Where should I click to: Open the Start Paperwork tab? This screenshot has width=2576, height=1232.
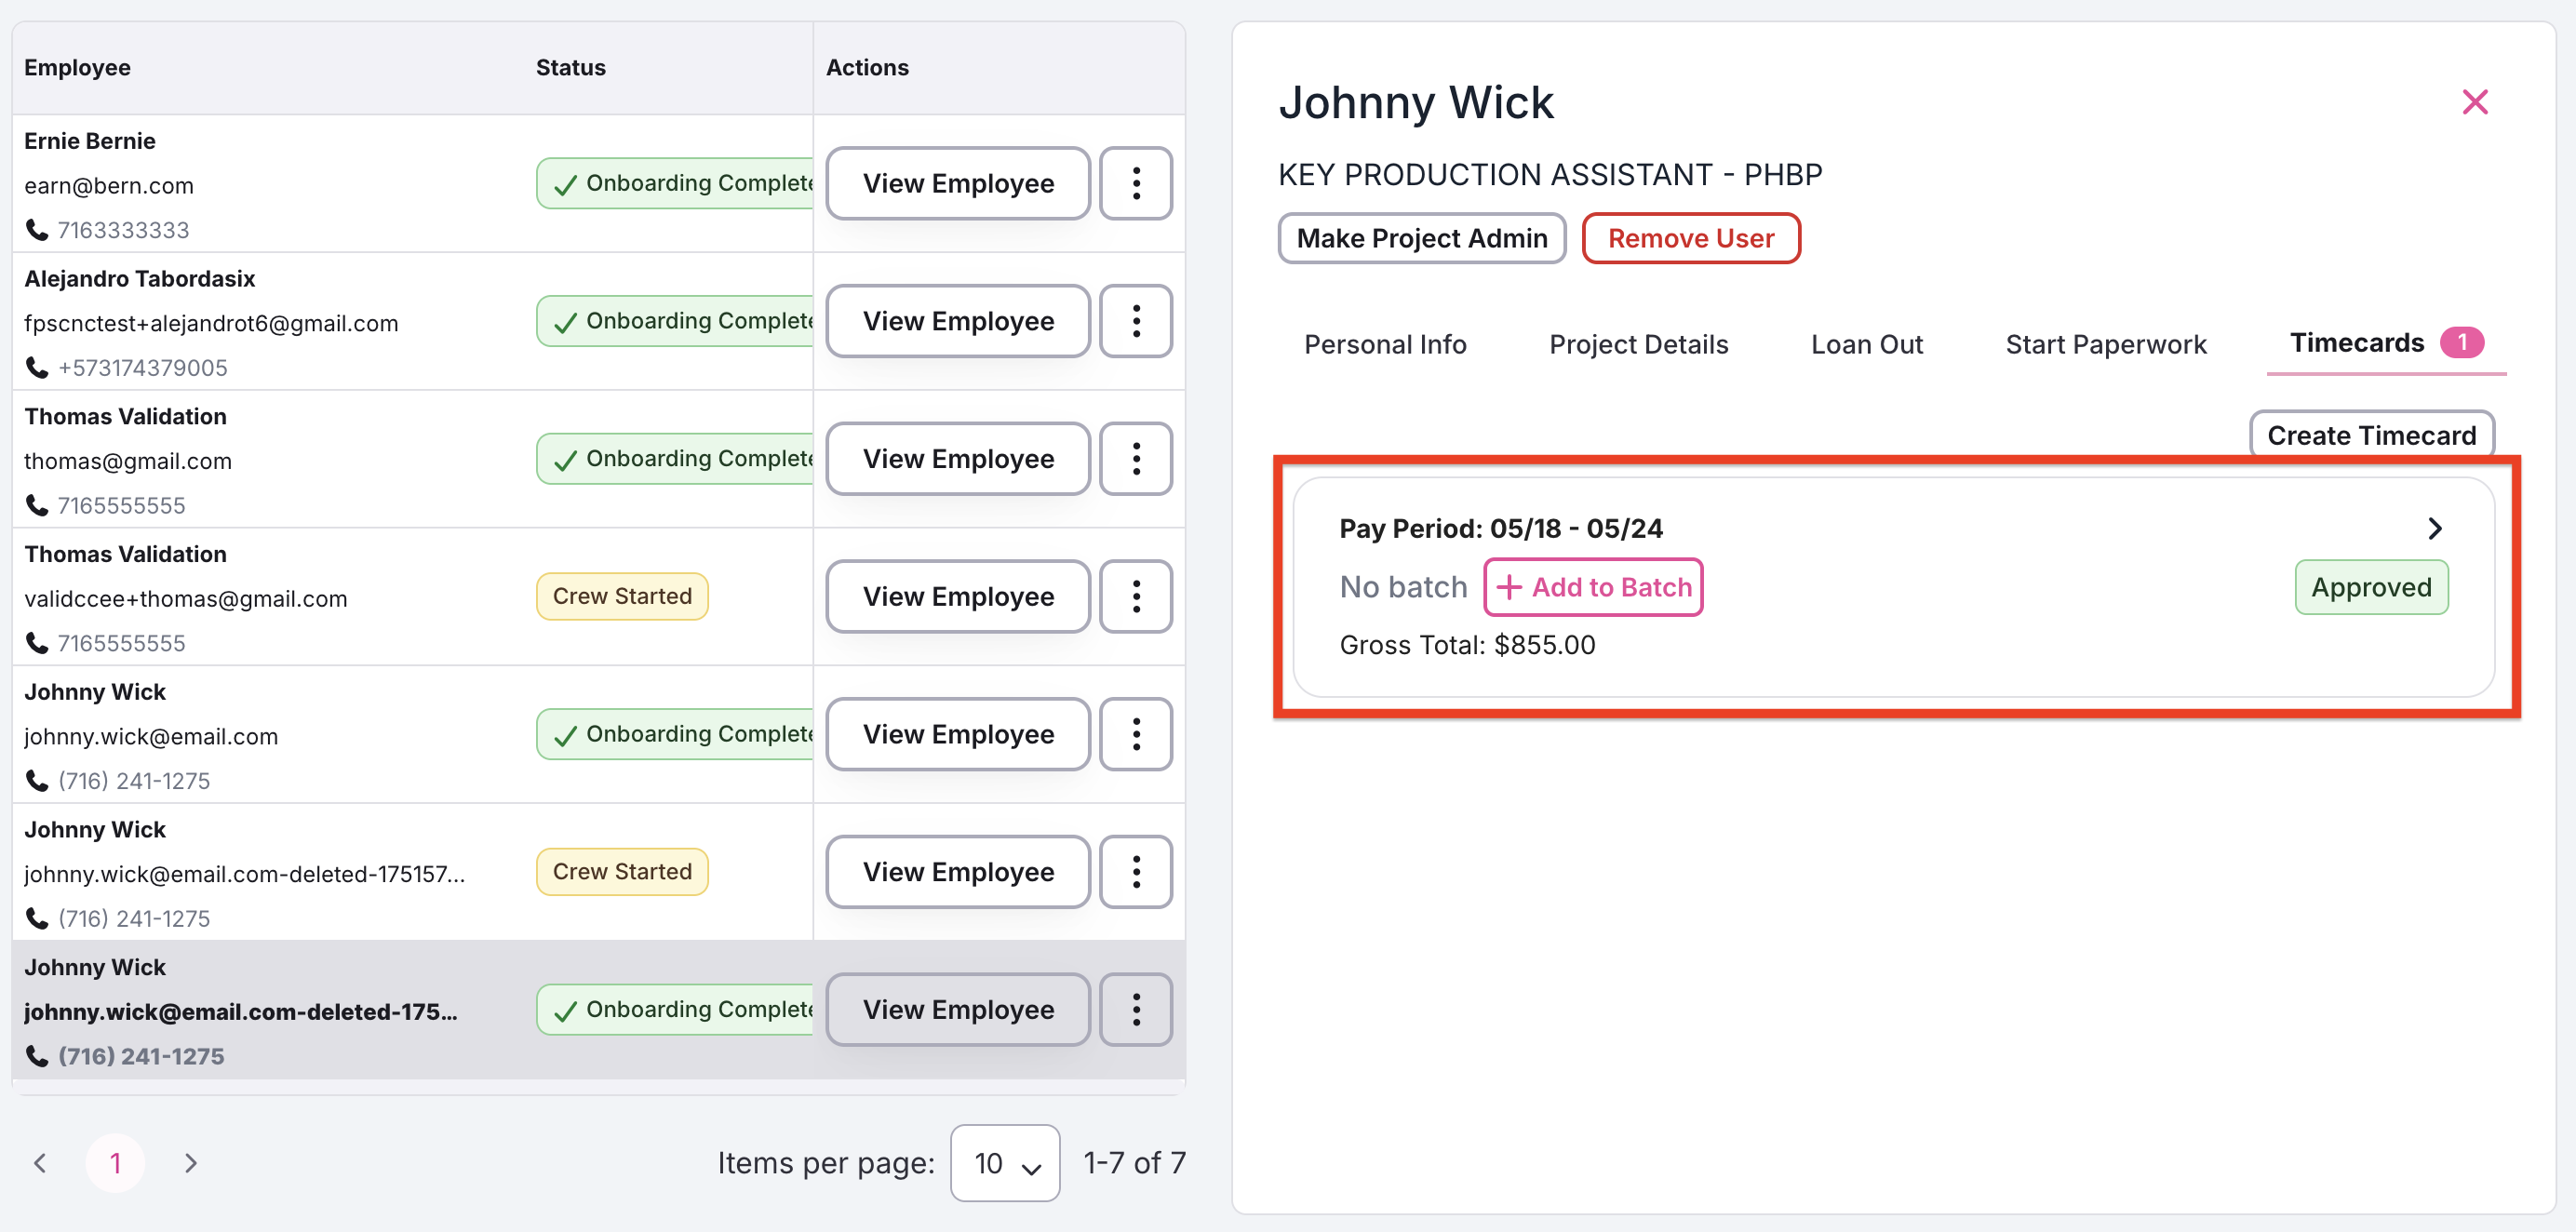[2105, 345]
